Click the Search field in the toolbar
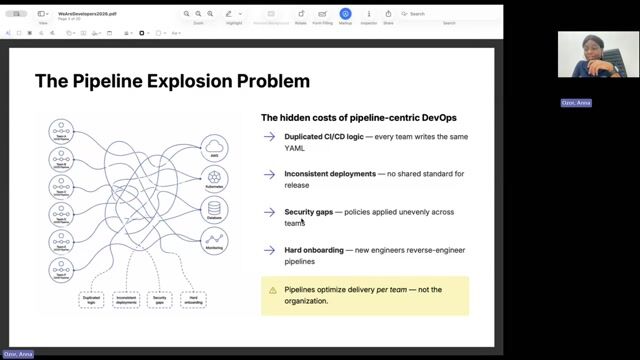The height and width of the screenshot is (360, 640). (x=449, y=14)
